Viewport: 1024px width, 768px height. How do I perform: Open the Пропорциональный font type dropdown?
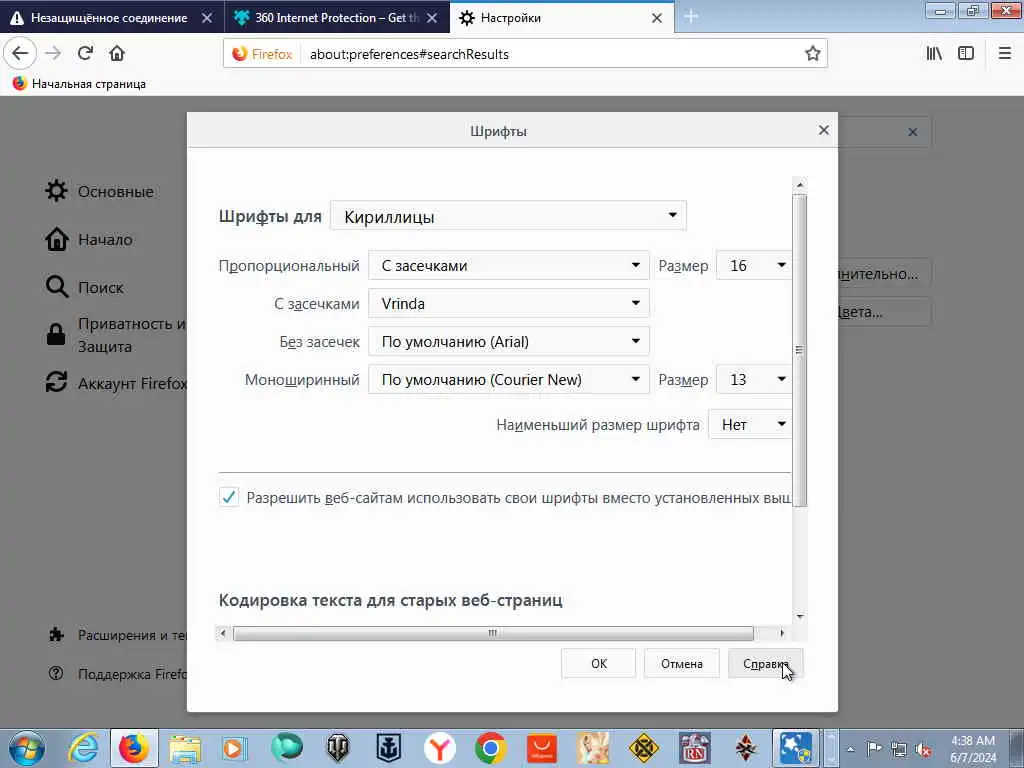pyautogui.click(x=509, y=265)
